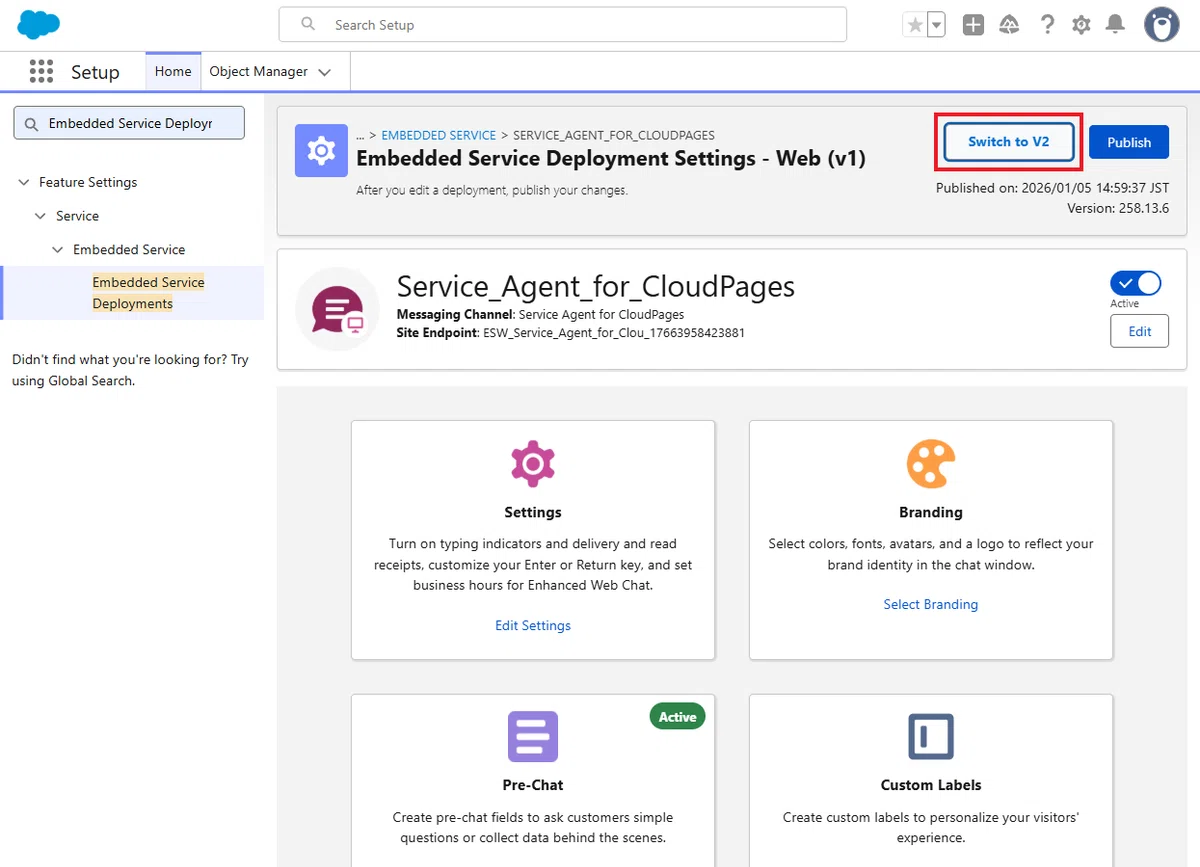
Task: Open the App Launcher grid icon
Action: coord(41,71)
